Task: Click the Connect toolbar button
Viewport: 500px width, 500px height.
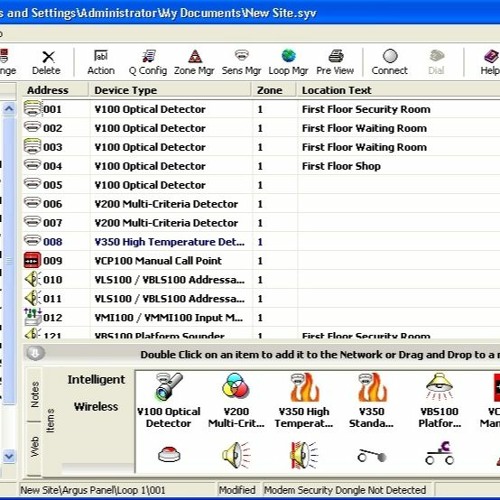Action: (x=390, y=63)
